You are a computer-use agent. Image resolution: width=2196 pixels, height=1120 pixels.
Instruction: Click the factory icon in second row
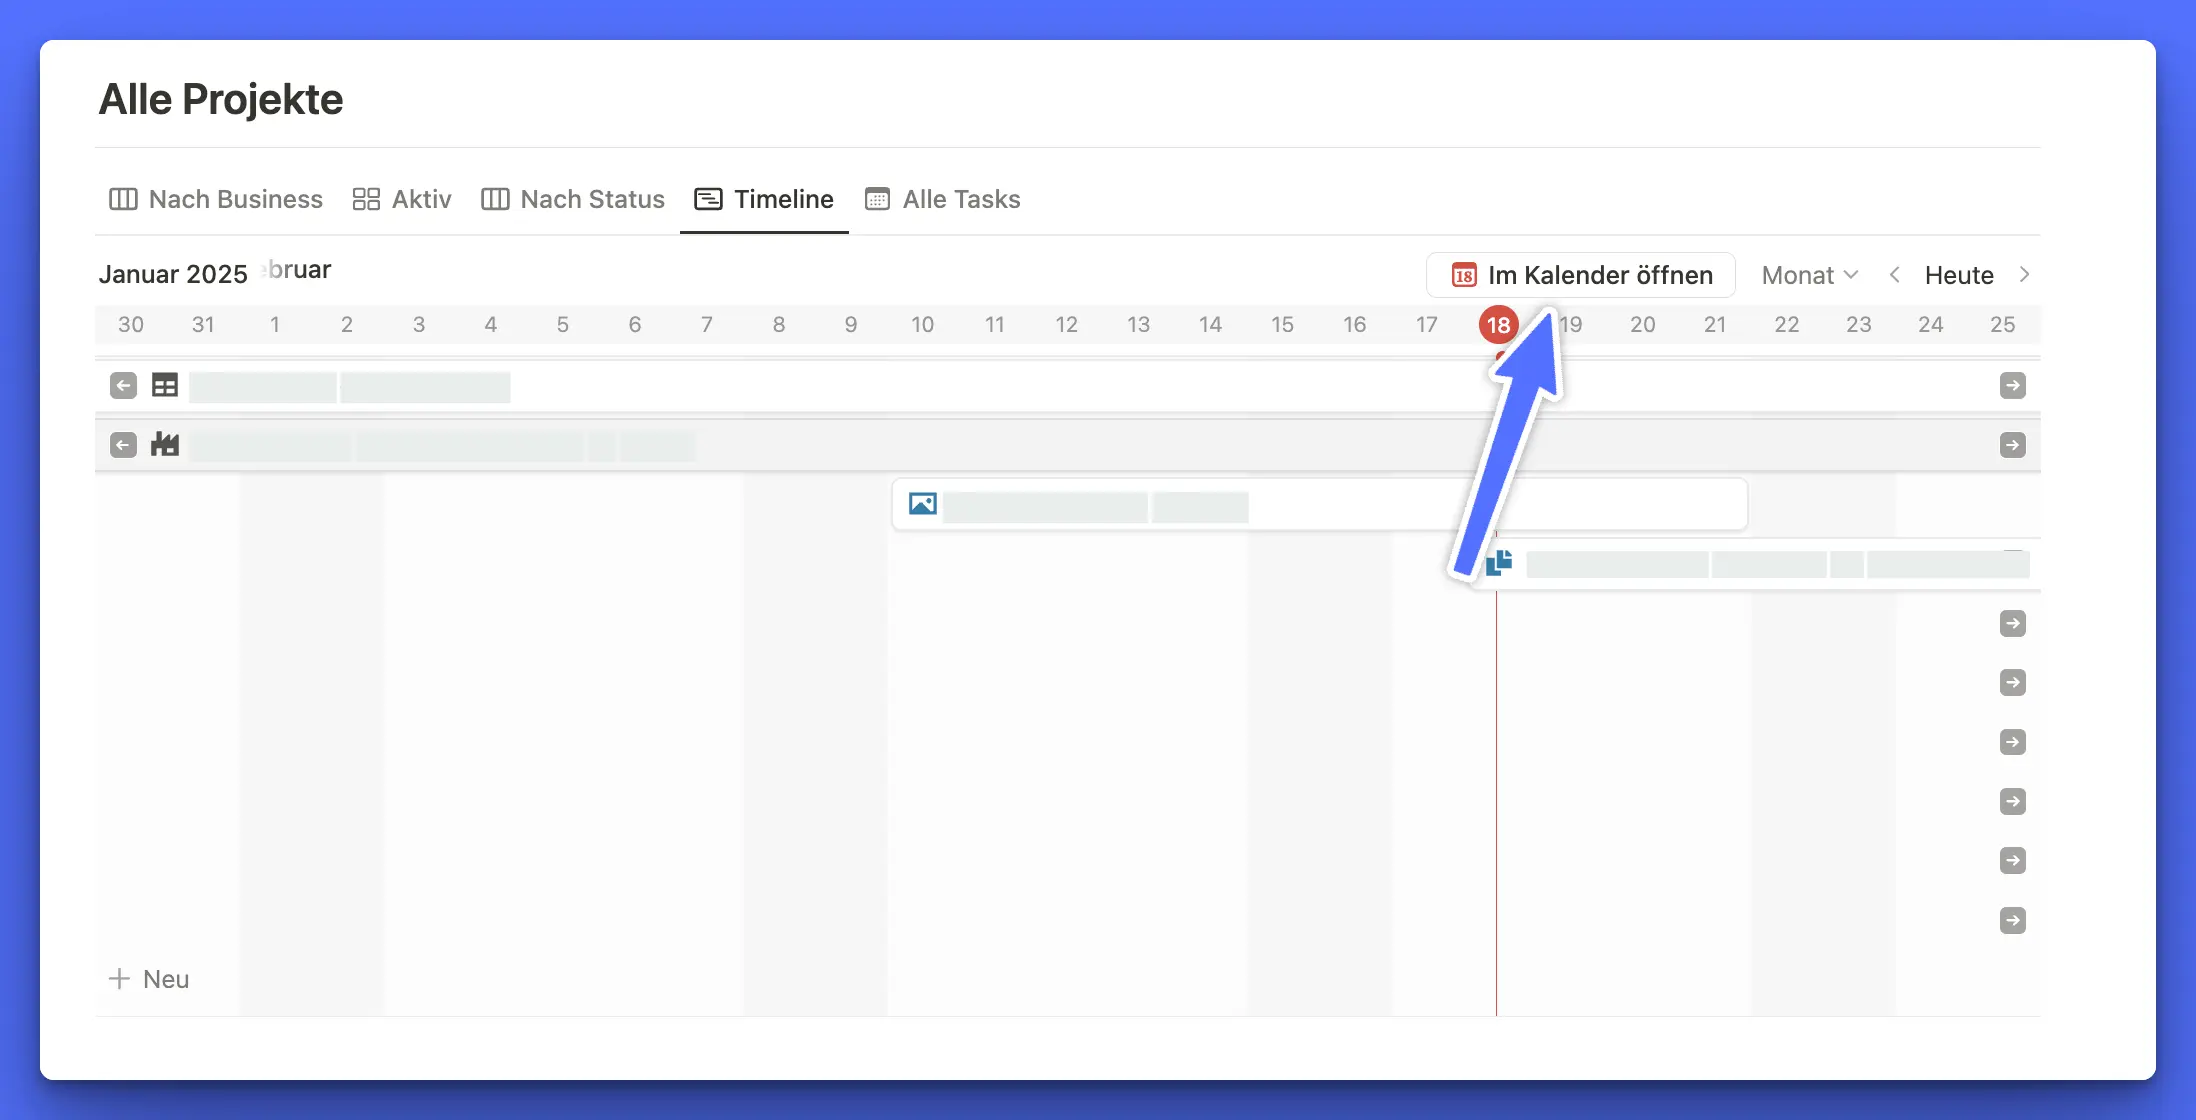(x=165, y=444)
